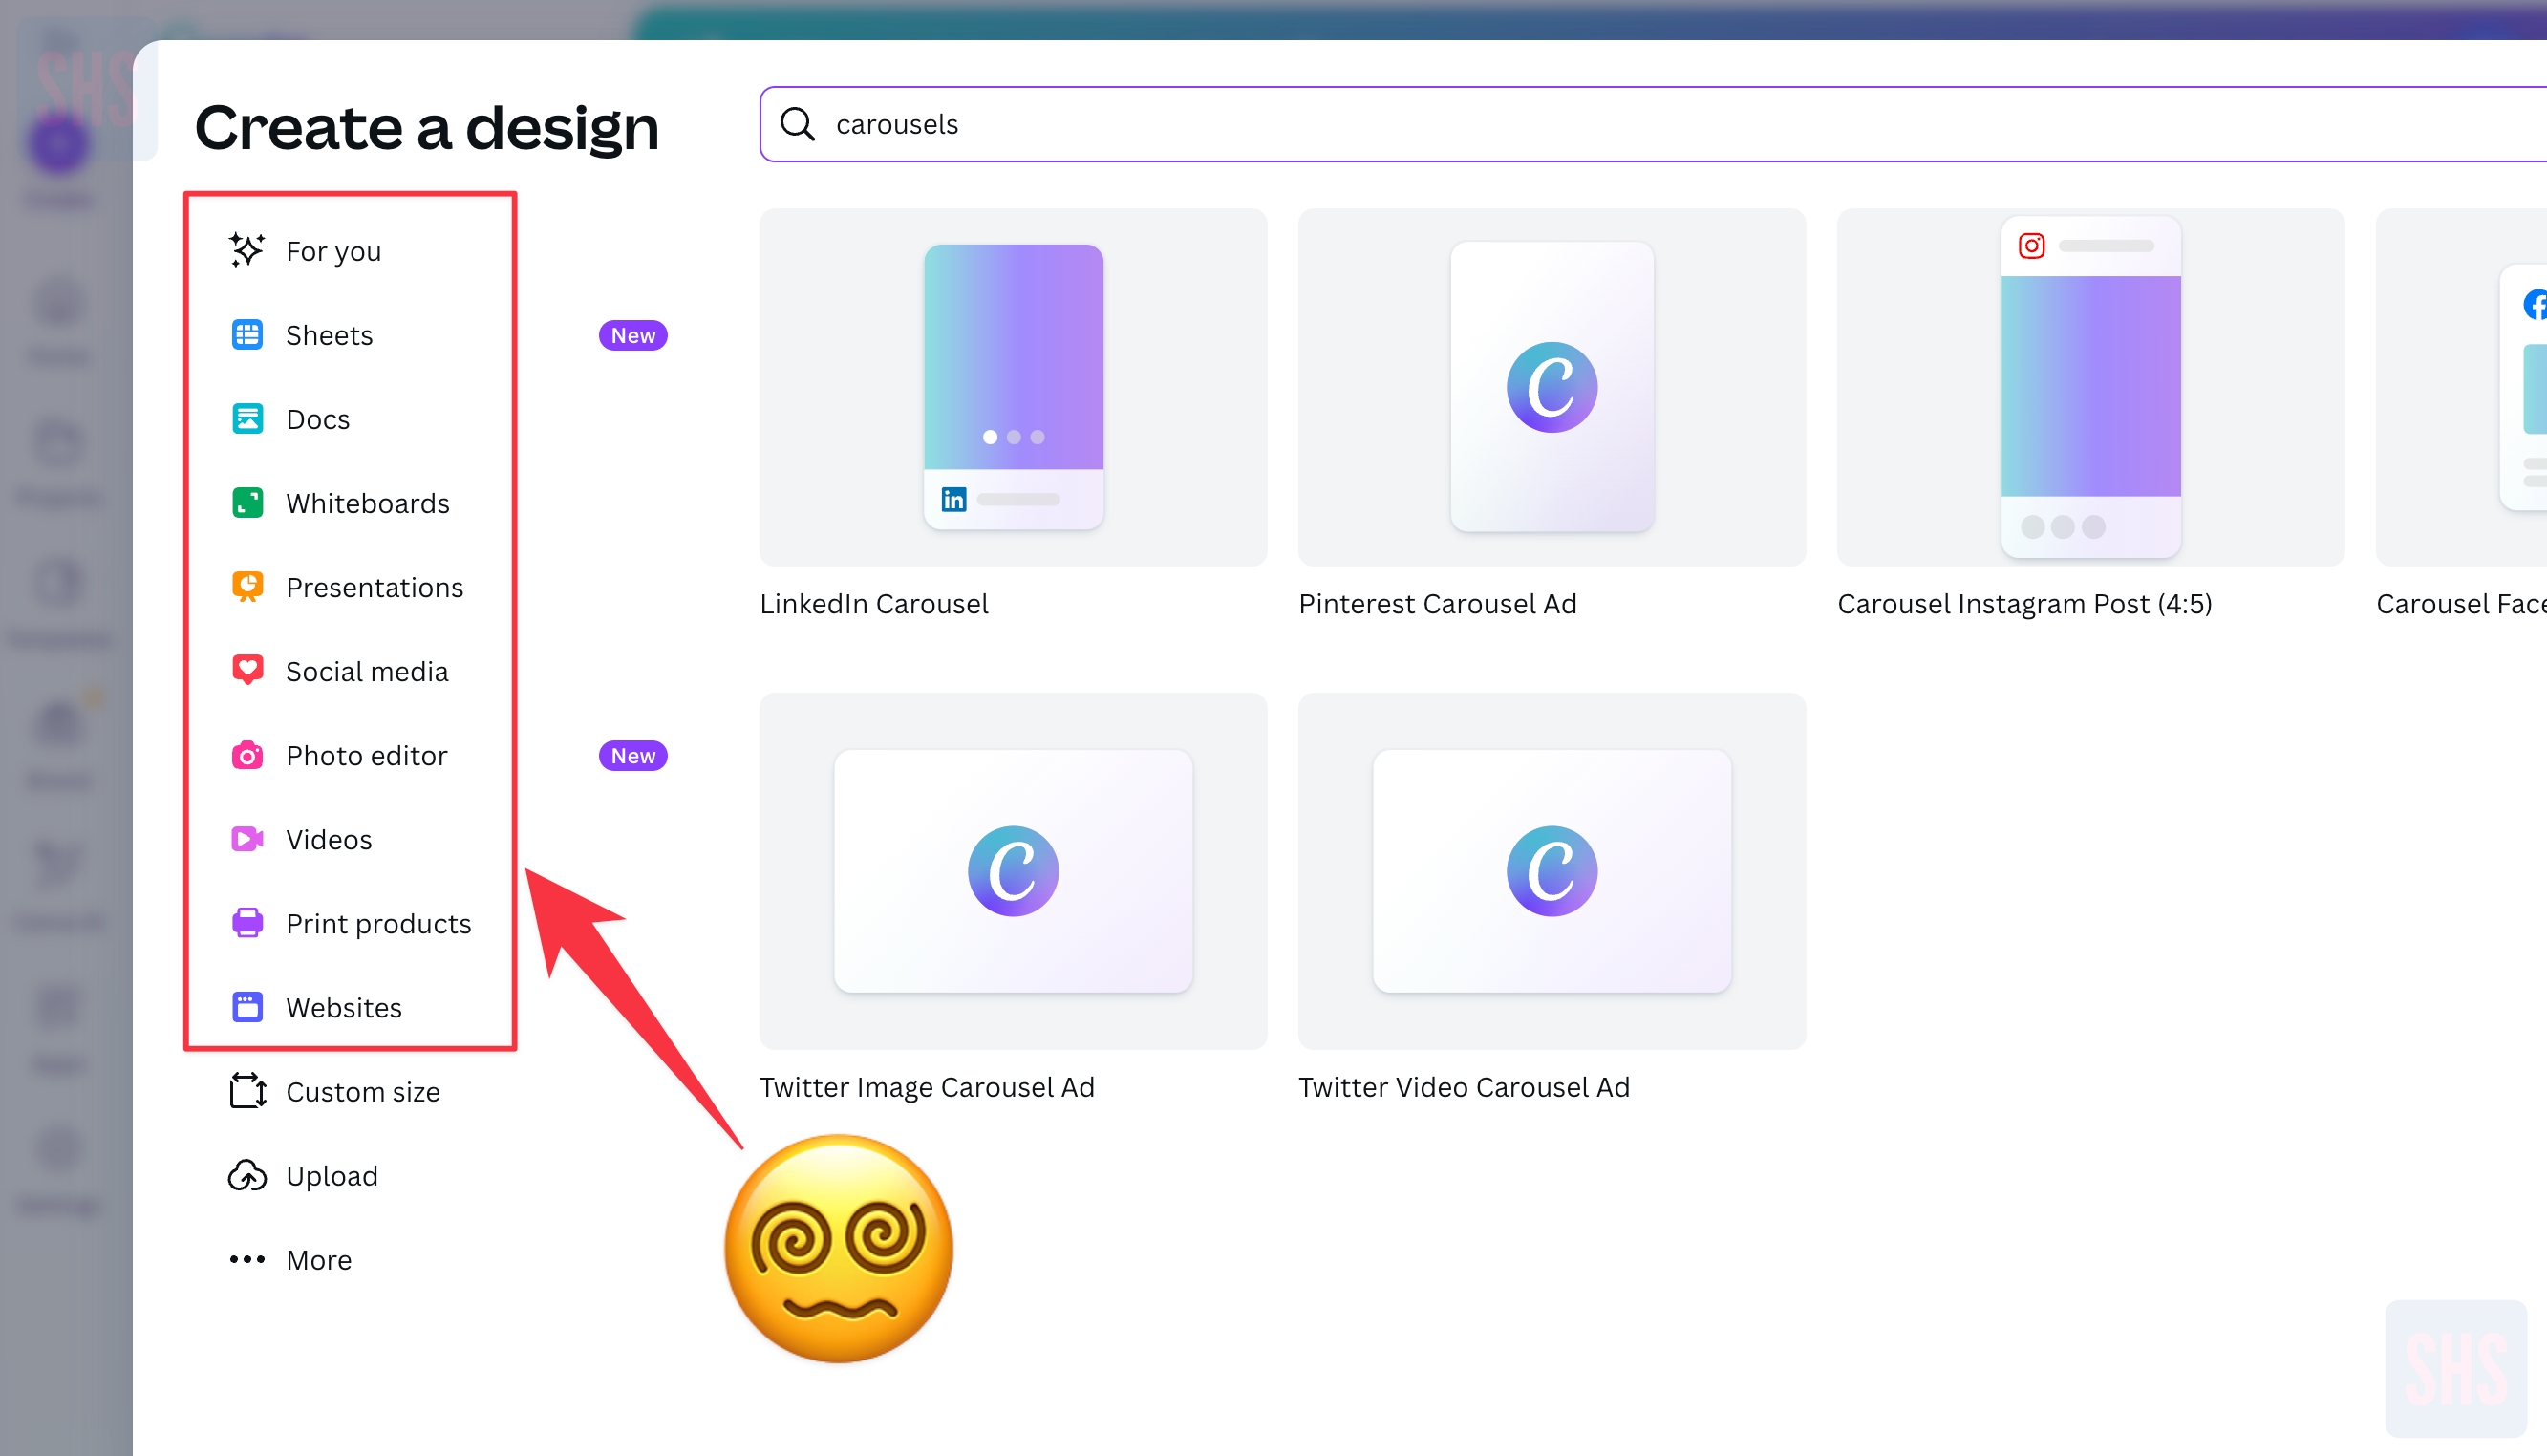Click the green Whiteboards icon
The image size is (2547, 1456).
tap(247, 503)
